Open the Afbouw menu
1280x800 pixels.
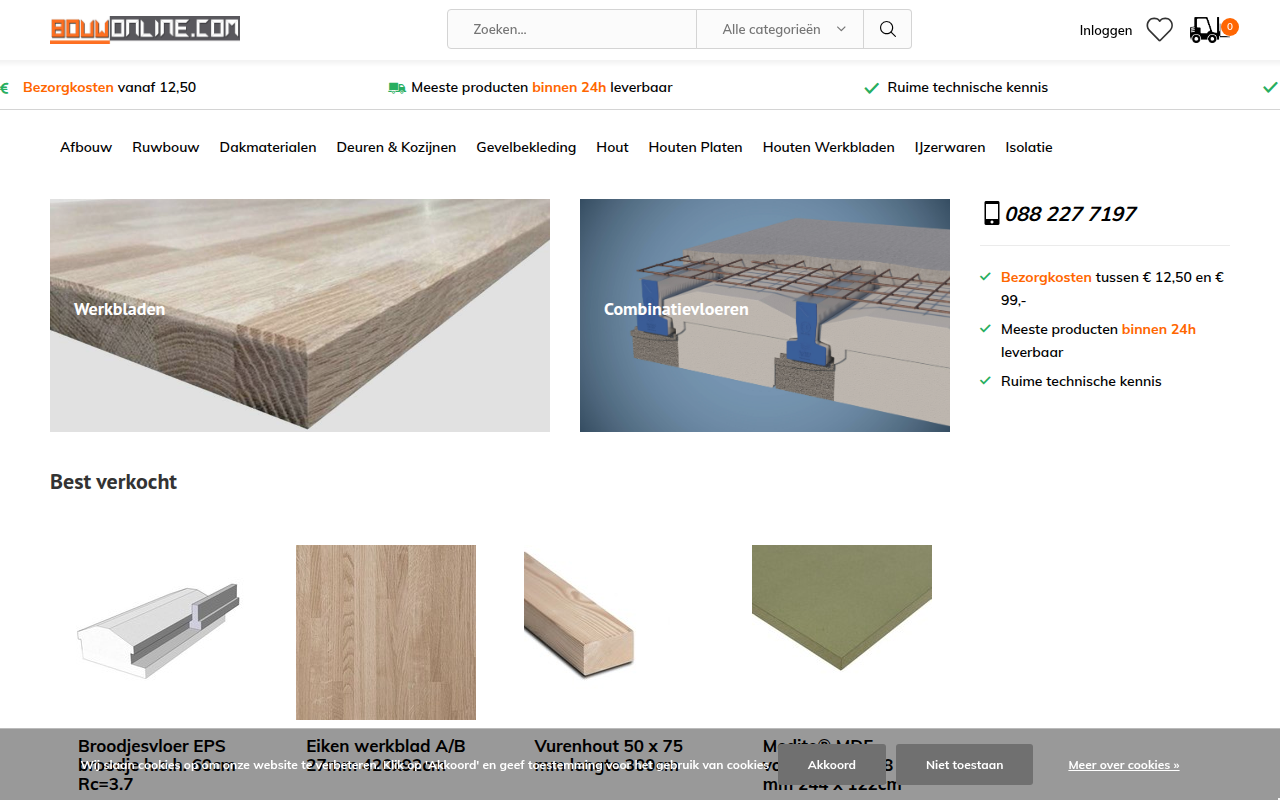pos(86,147)
